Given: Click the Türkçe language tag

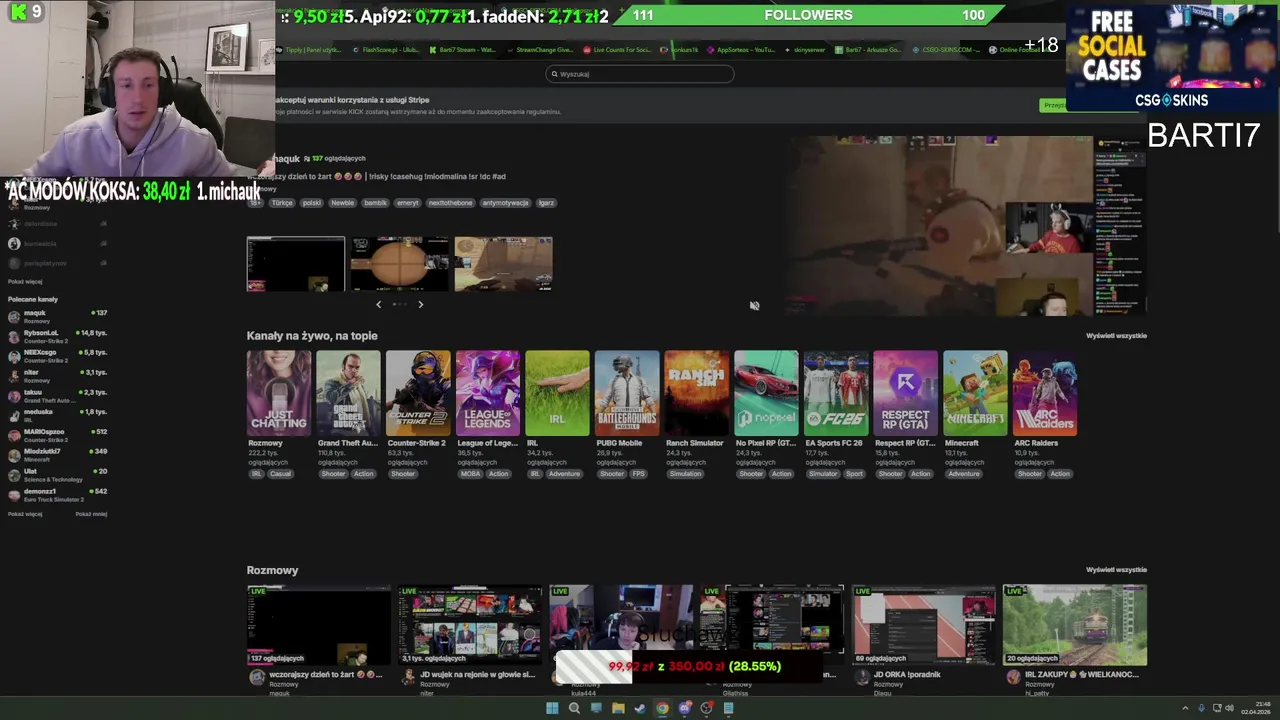Looking at the screenshot, I should click(x=282, y=203).
